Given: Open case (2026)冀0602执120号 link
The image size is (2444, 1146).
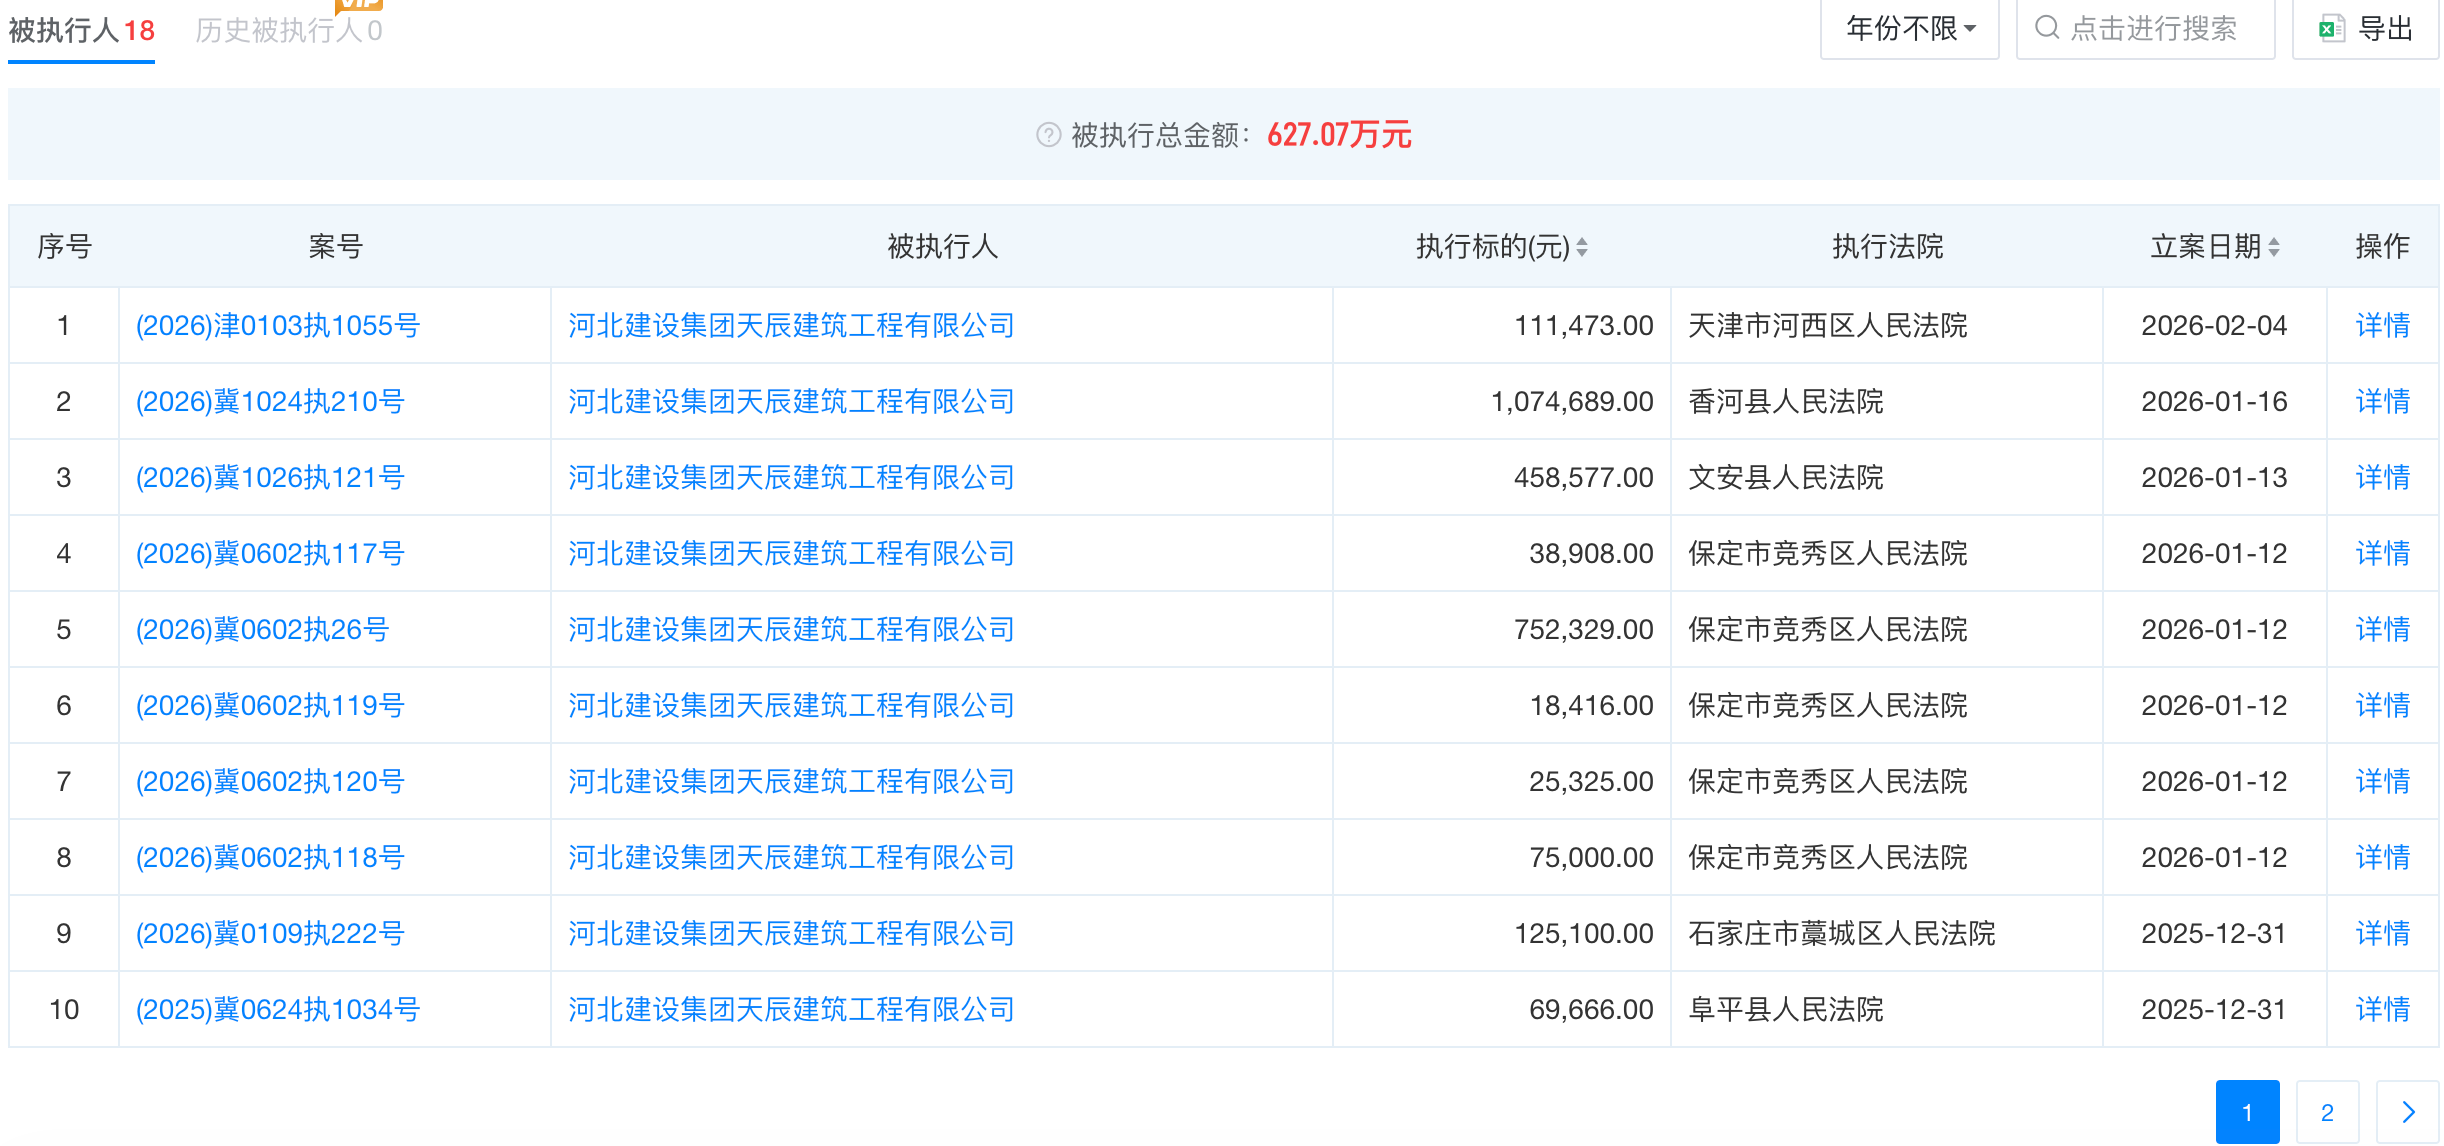Looking at the screenshot, I should point(269,782).
